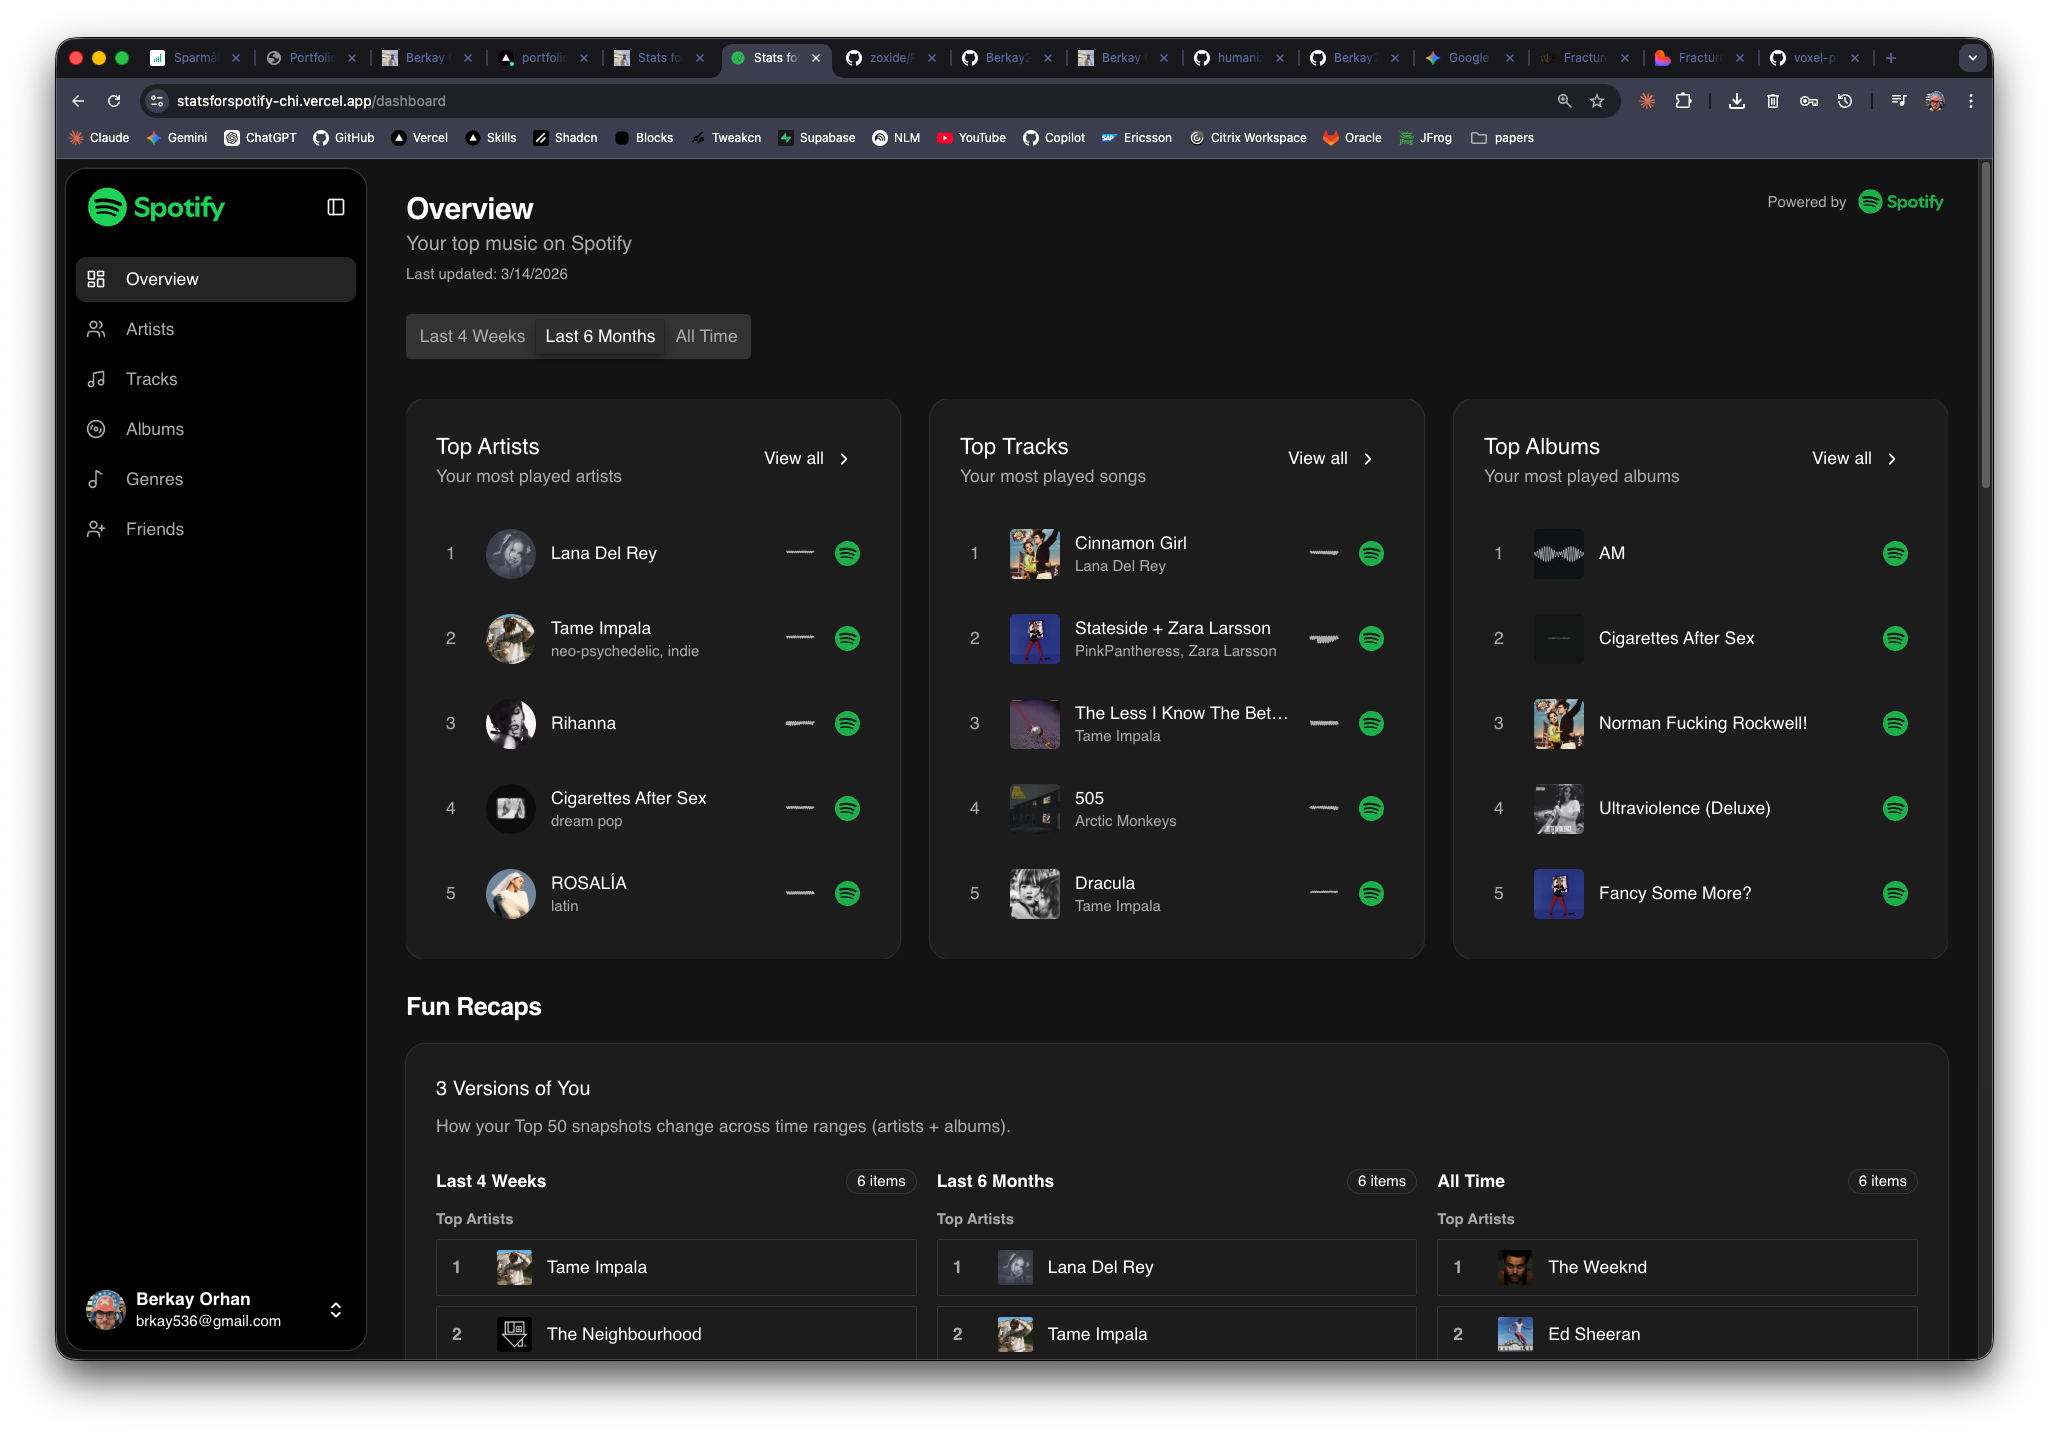The height and width of the screenshot is (1434, 2049).
Task: Open the YouTube bookmark in the bookmarks bar
Action: pos(970,138)
